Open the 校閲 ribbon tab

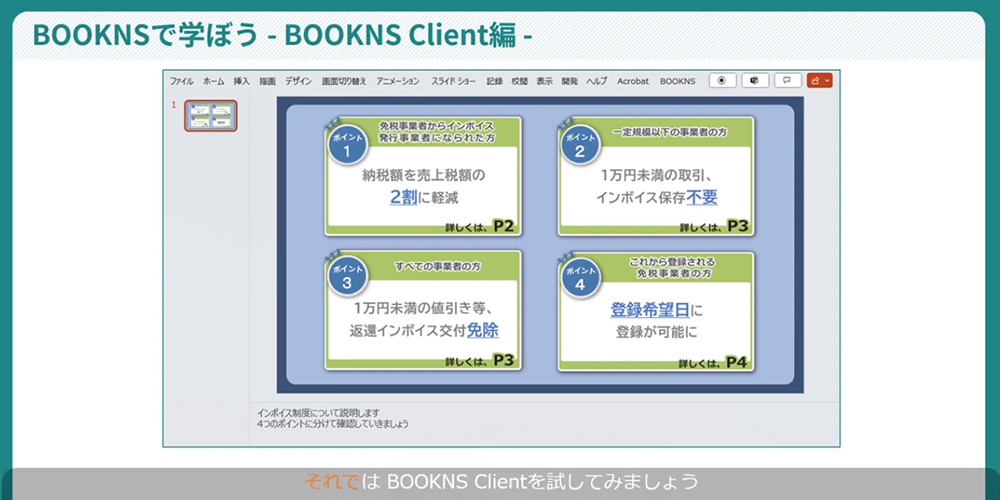tap(520, 82)
